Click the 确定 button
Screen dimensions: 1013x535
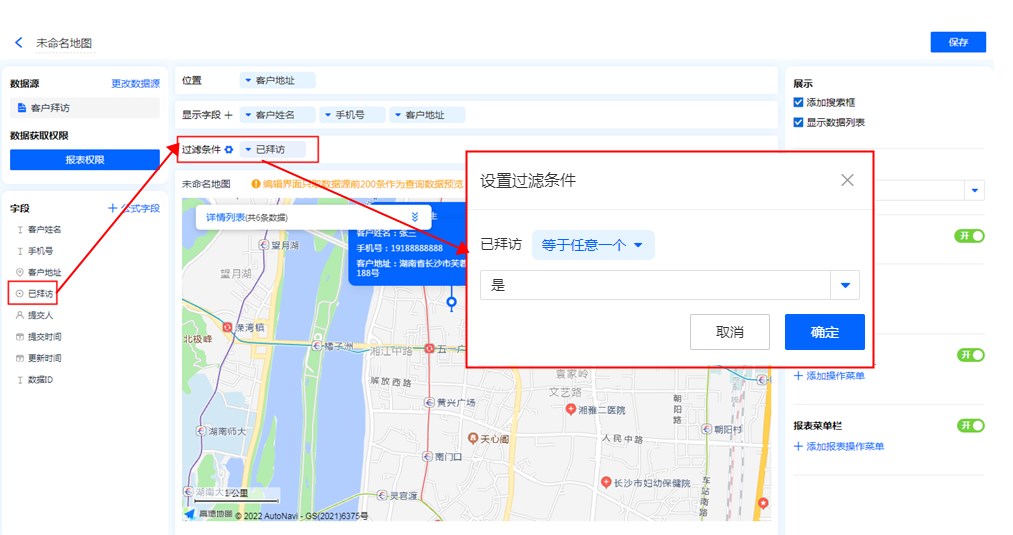[824, 332]
